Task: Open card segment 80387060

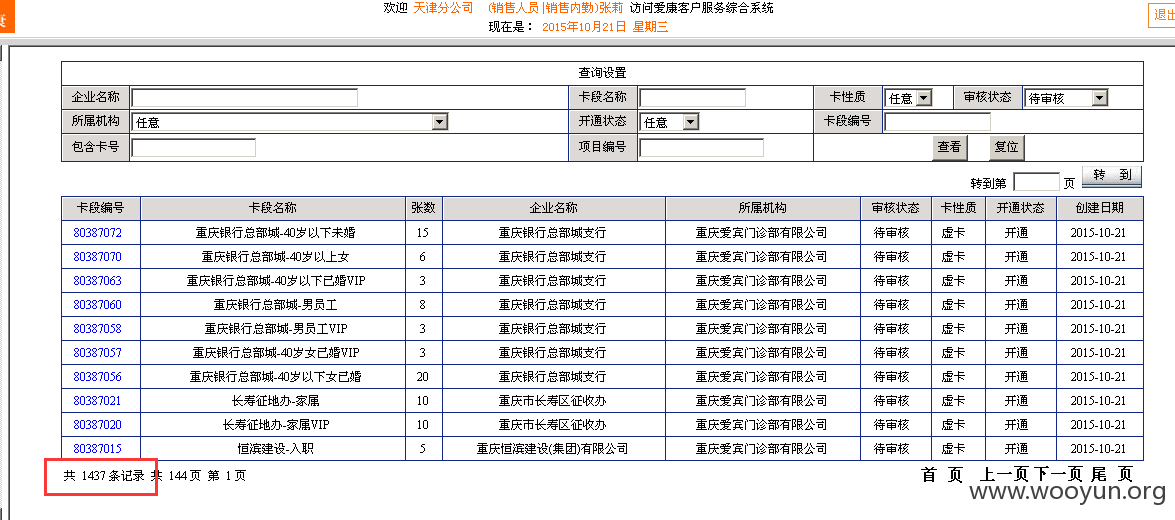Action: point(97,305)
